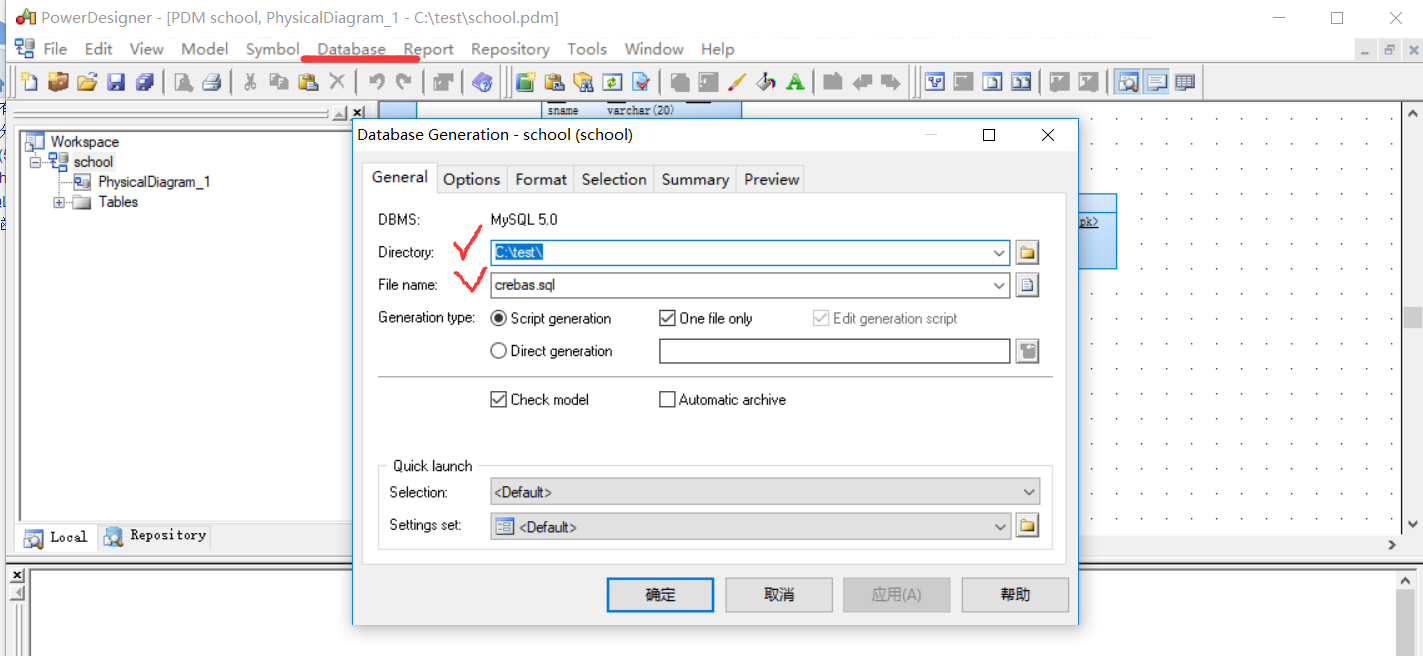Open the Preview tab

point(771,179)
